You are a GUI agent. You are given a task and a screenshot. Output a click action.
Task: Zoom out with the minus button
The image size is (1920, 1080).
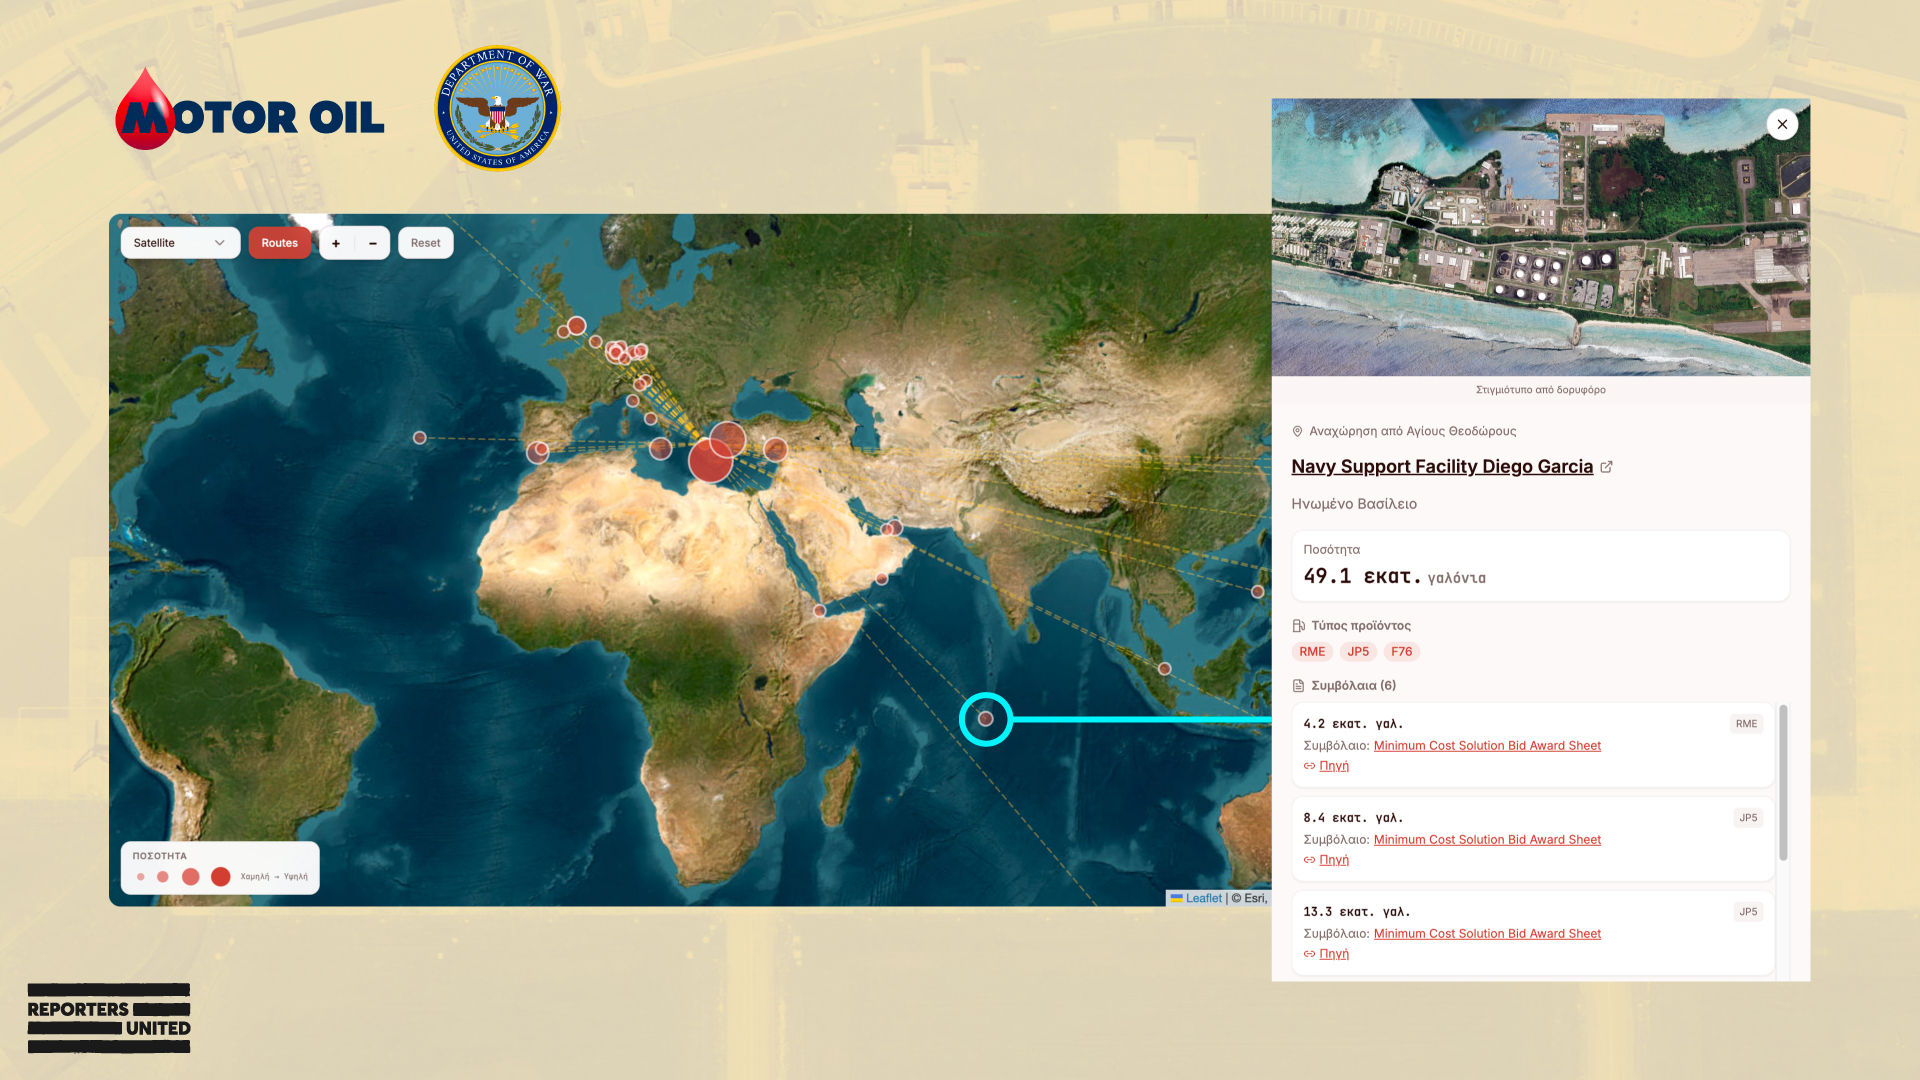(373, 243)
